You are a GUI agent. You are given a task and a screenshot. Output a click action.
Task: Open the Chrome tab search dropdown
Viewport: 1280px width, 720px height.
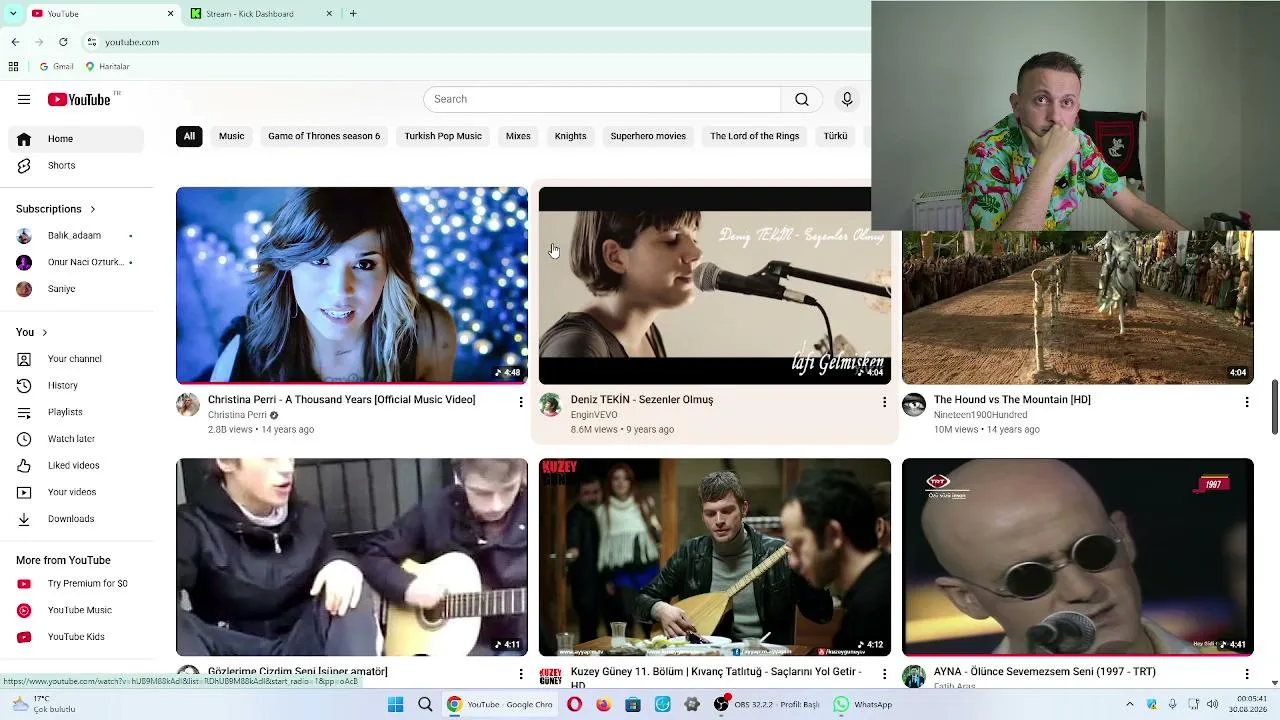(12, 14)
